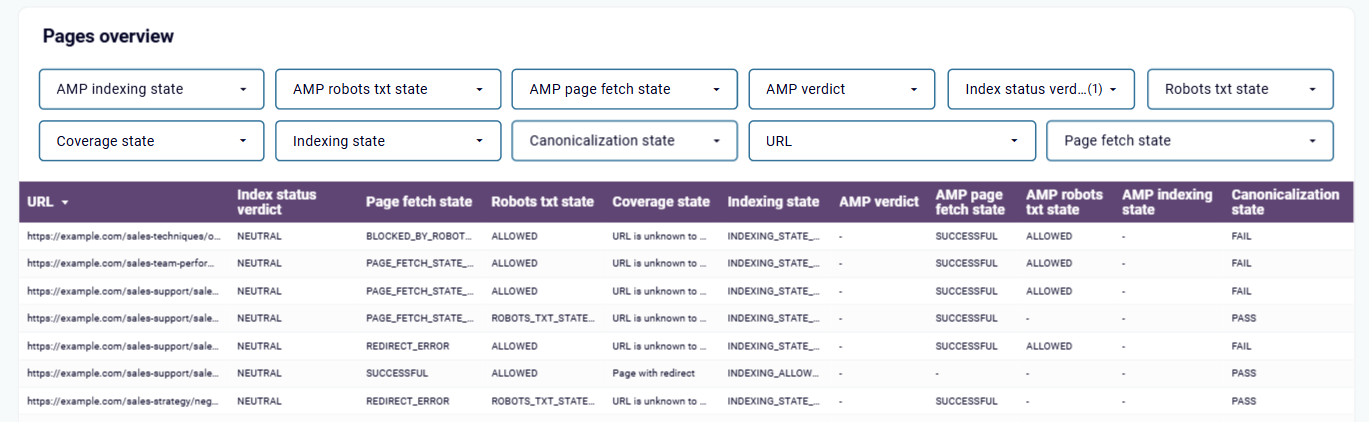Expand the Coverage state filter dropdown

click(151, 141)
